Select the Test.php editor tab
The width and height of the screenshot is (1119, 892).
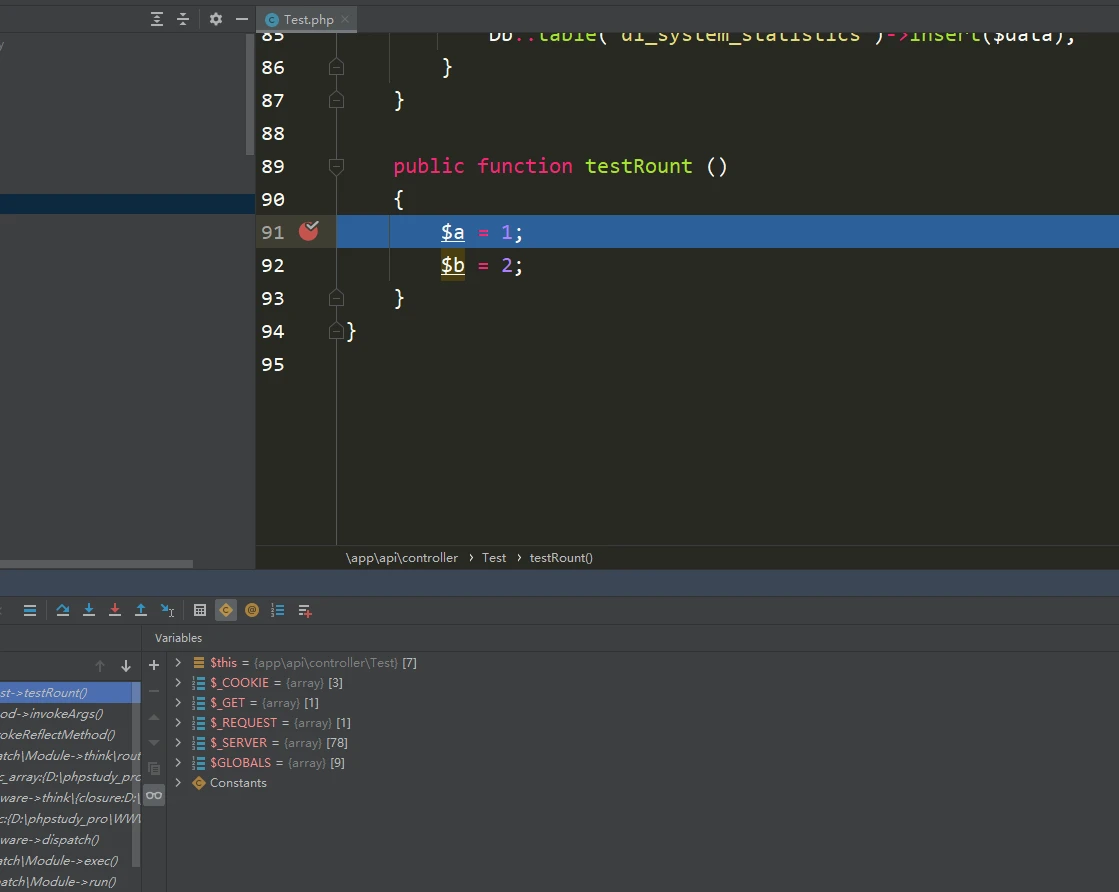pyautogui.click(x=308, y=20)
